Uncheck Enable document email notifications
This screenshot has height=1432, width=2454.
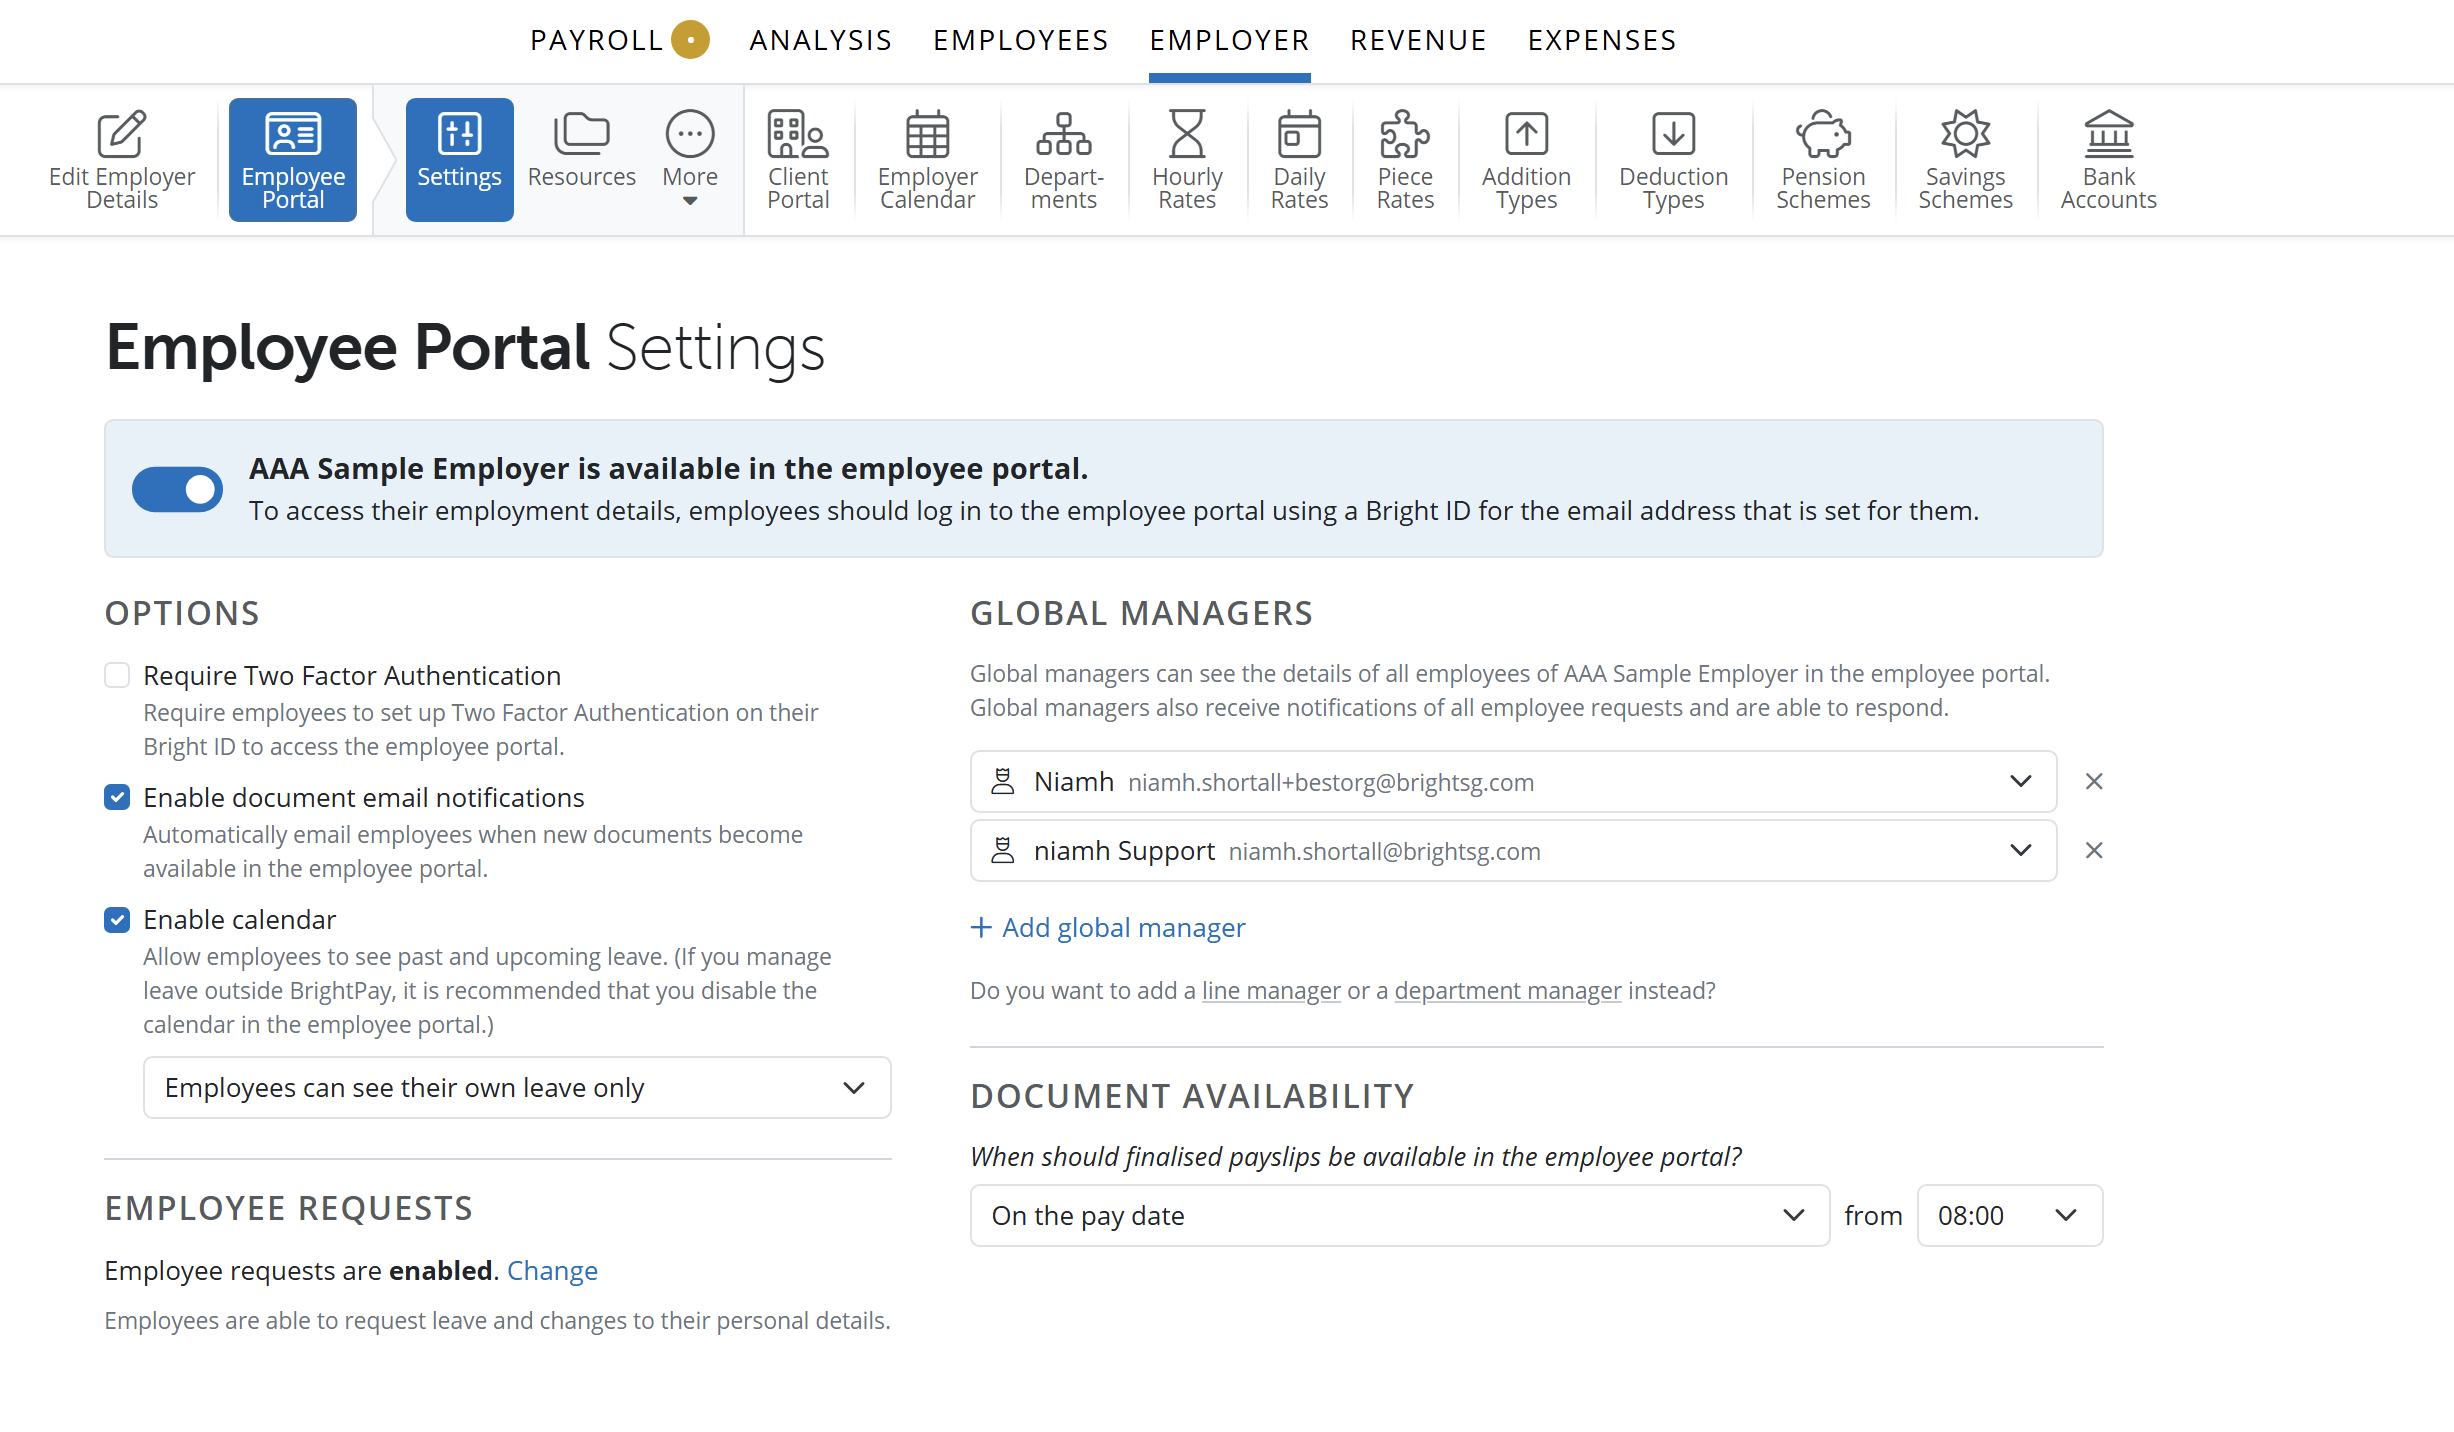(117, 798)
